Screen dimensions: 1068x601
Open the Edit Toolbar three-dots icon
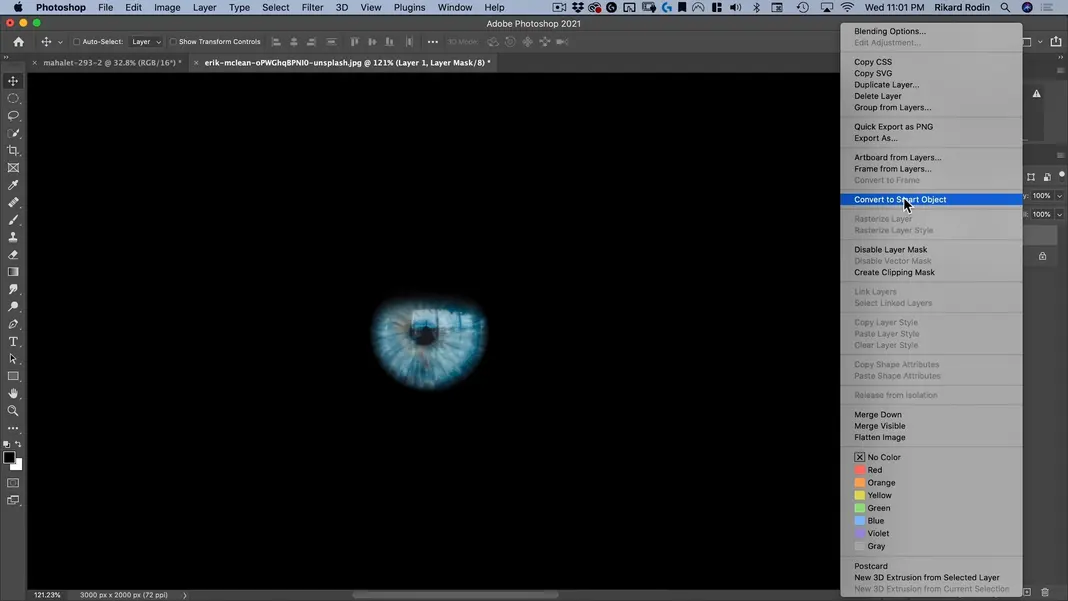coord(13,429)
